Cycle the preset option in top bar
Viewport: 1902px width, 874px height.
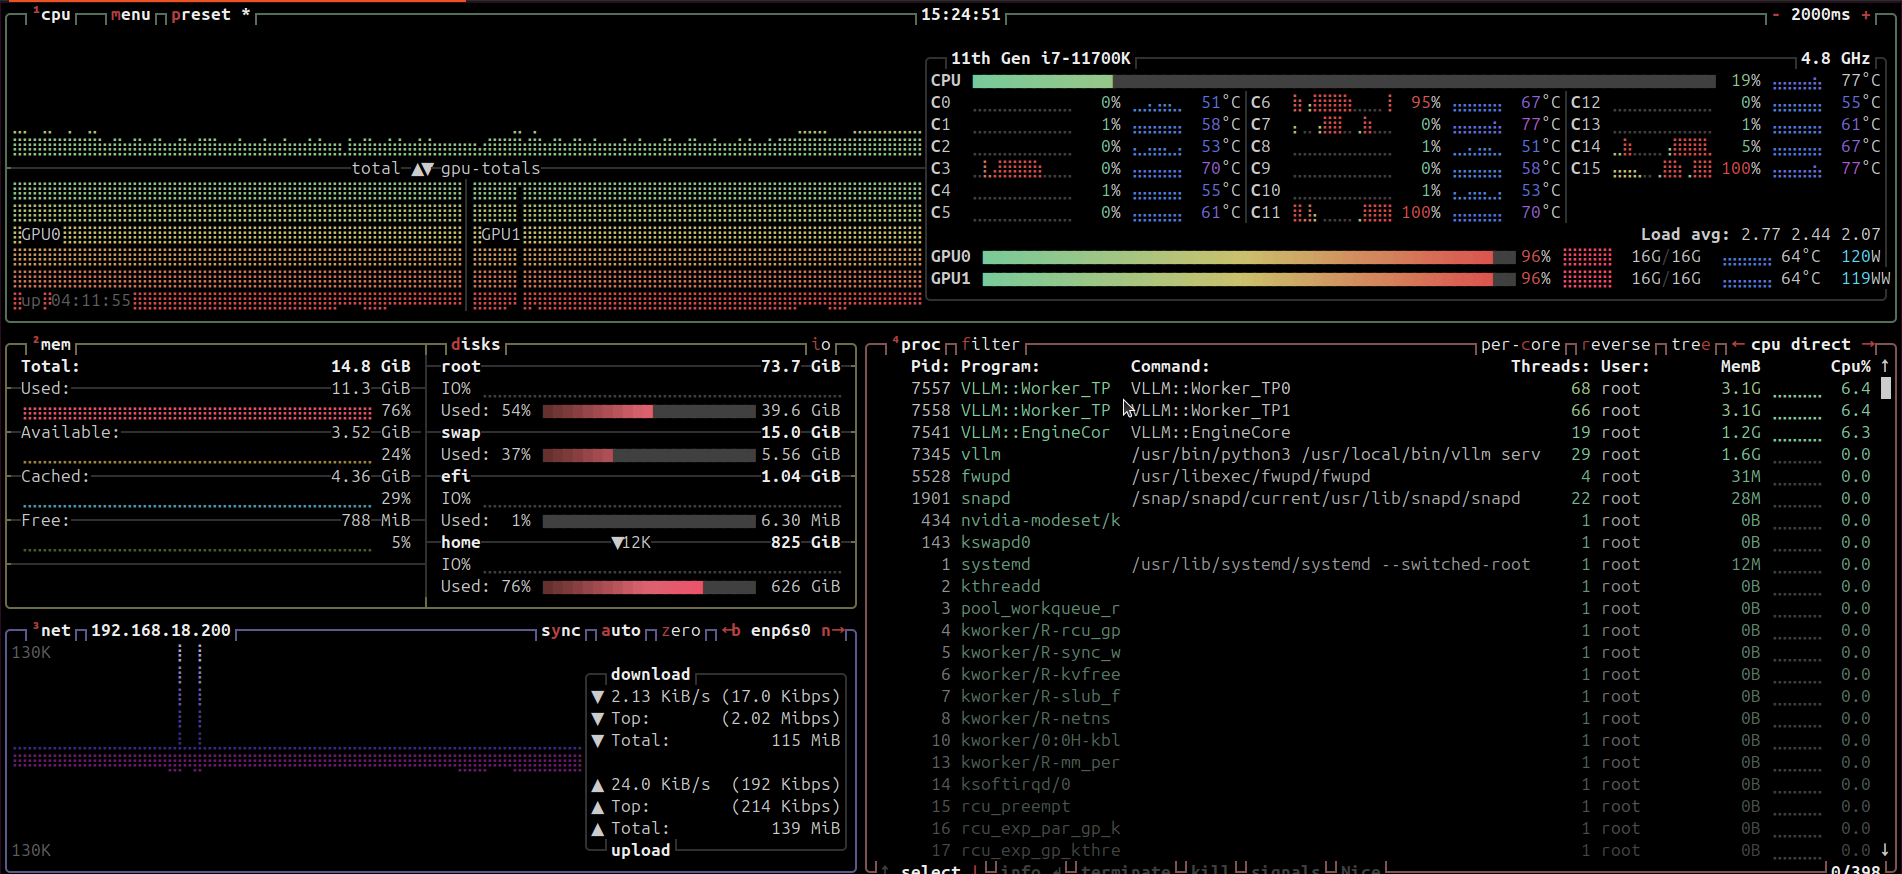point(211,15)
